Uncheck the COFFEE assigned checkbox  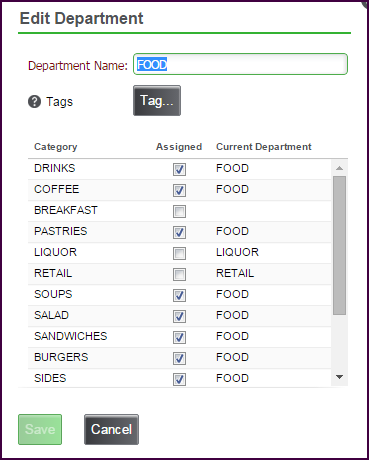click(x=179, y=190)
